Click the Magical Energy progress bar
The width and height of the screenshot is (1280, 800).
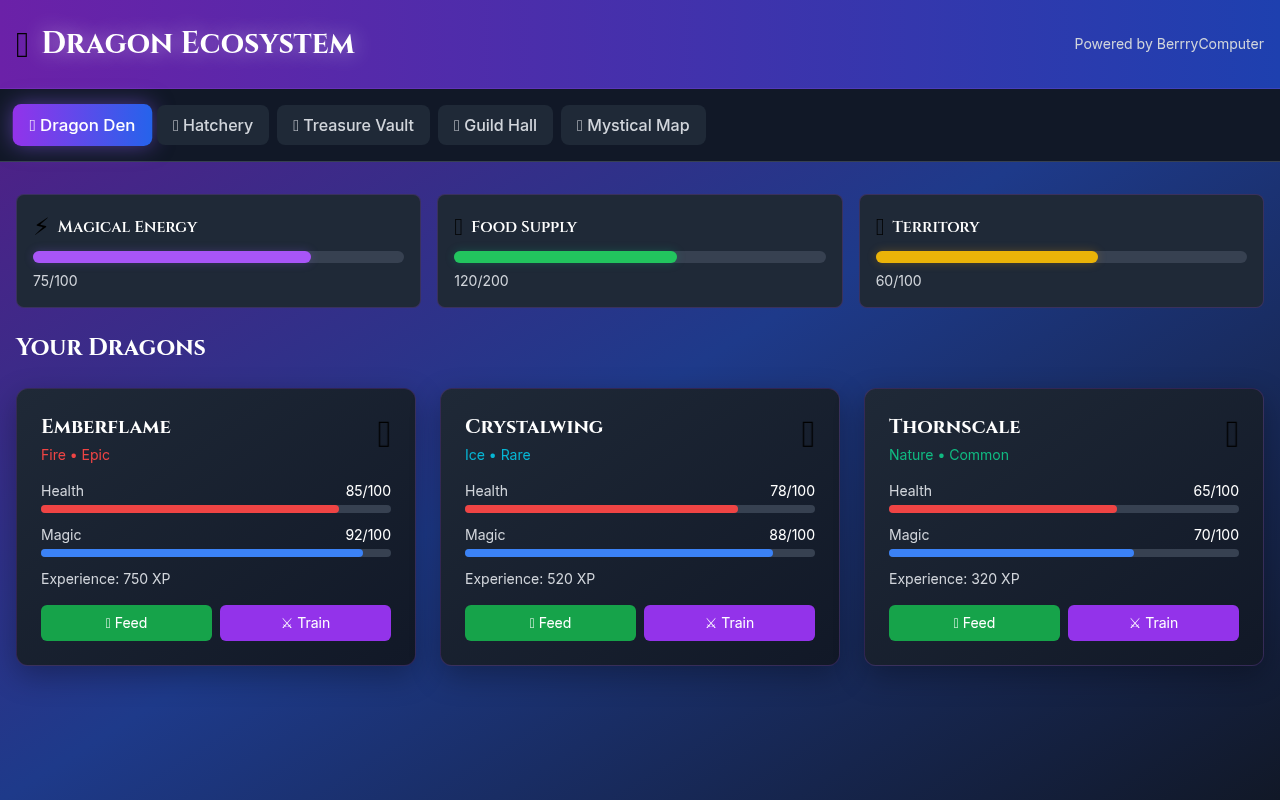click(218, 257)
